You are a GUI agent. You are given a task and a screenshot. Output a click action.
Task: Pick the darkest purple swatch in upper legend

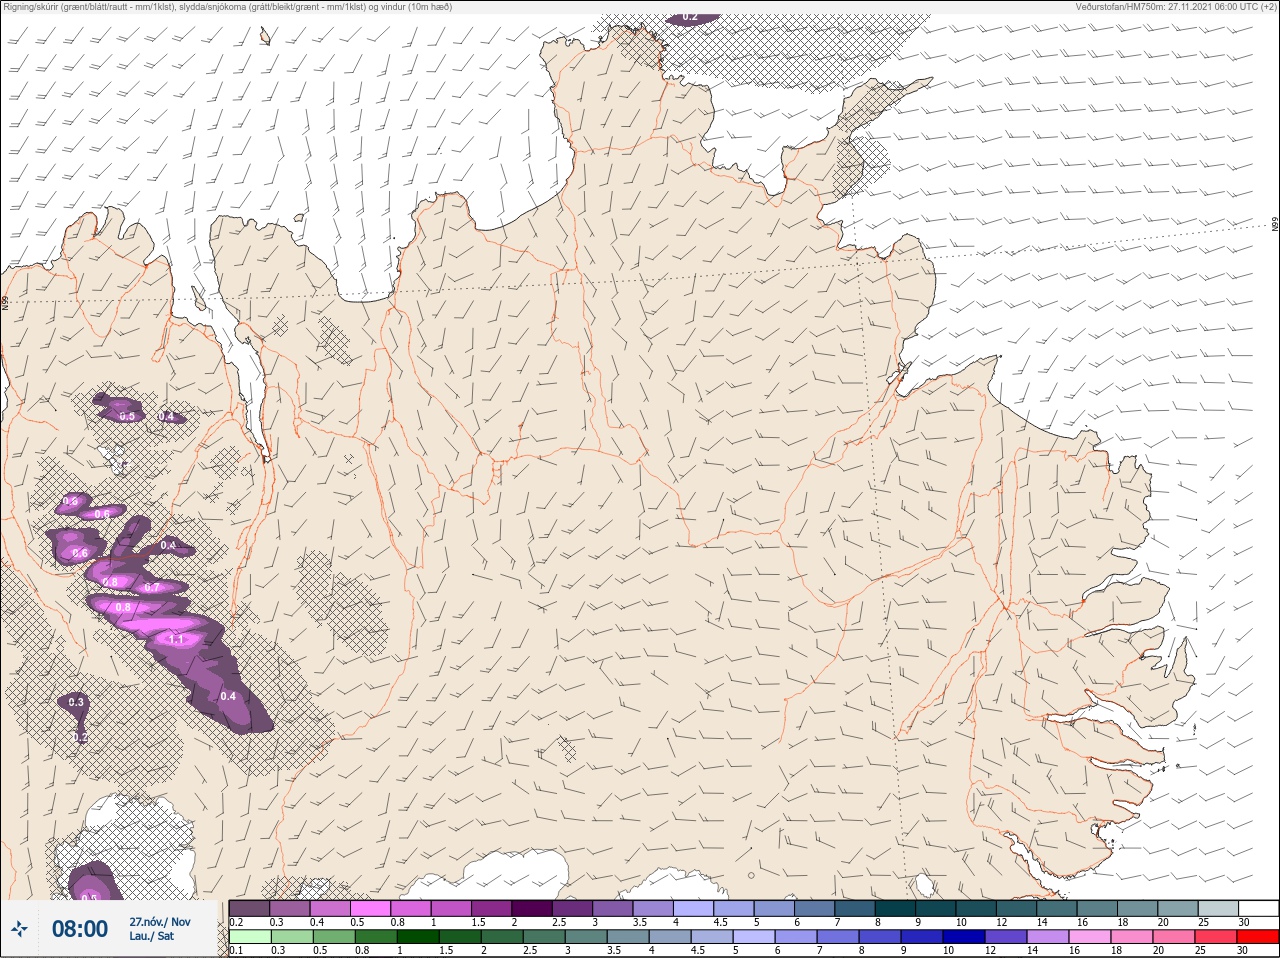click(533, 908)
